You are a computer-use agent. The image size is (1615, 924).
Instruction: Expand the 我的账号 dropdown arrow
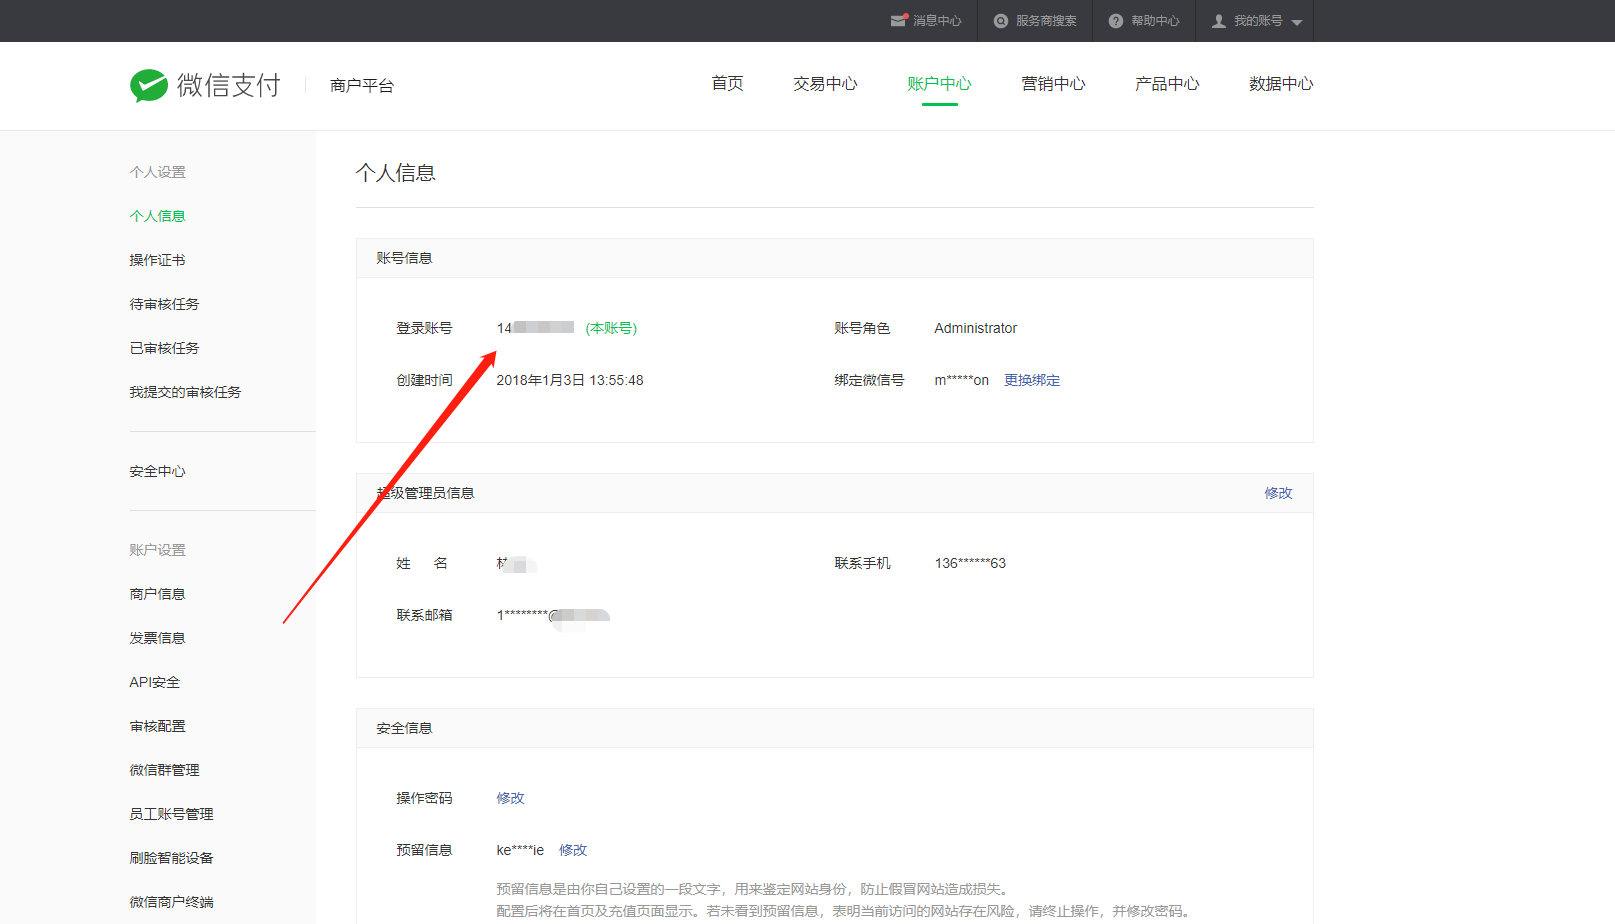tap(1297, 22)
